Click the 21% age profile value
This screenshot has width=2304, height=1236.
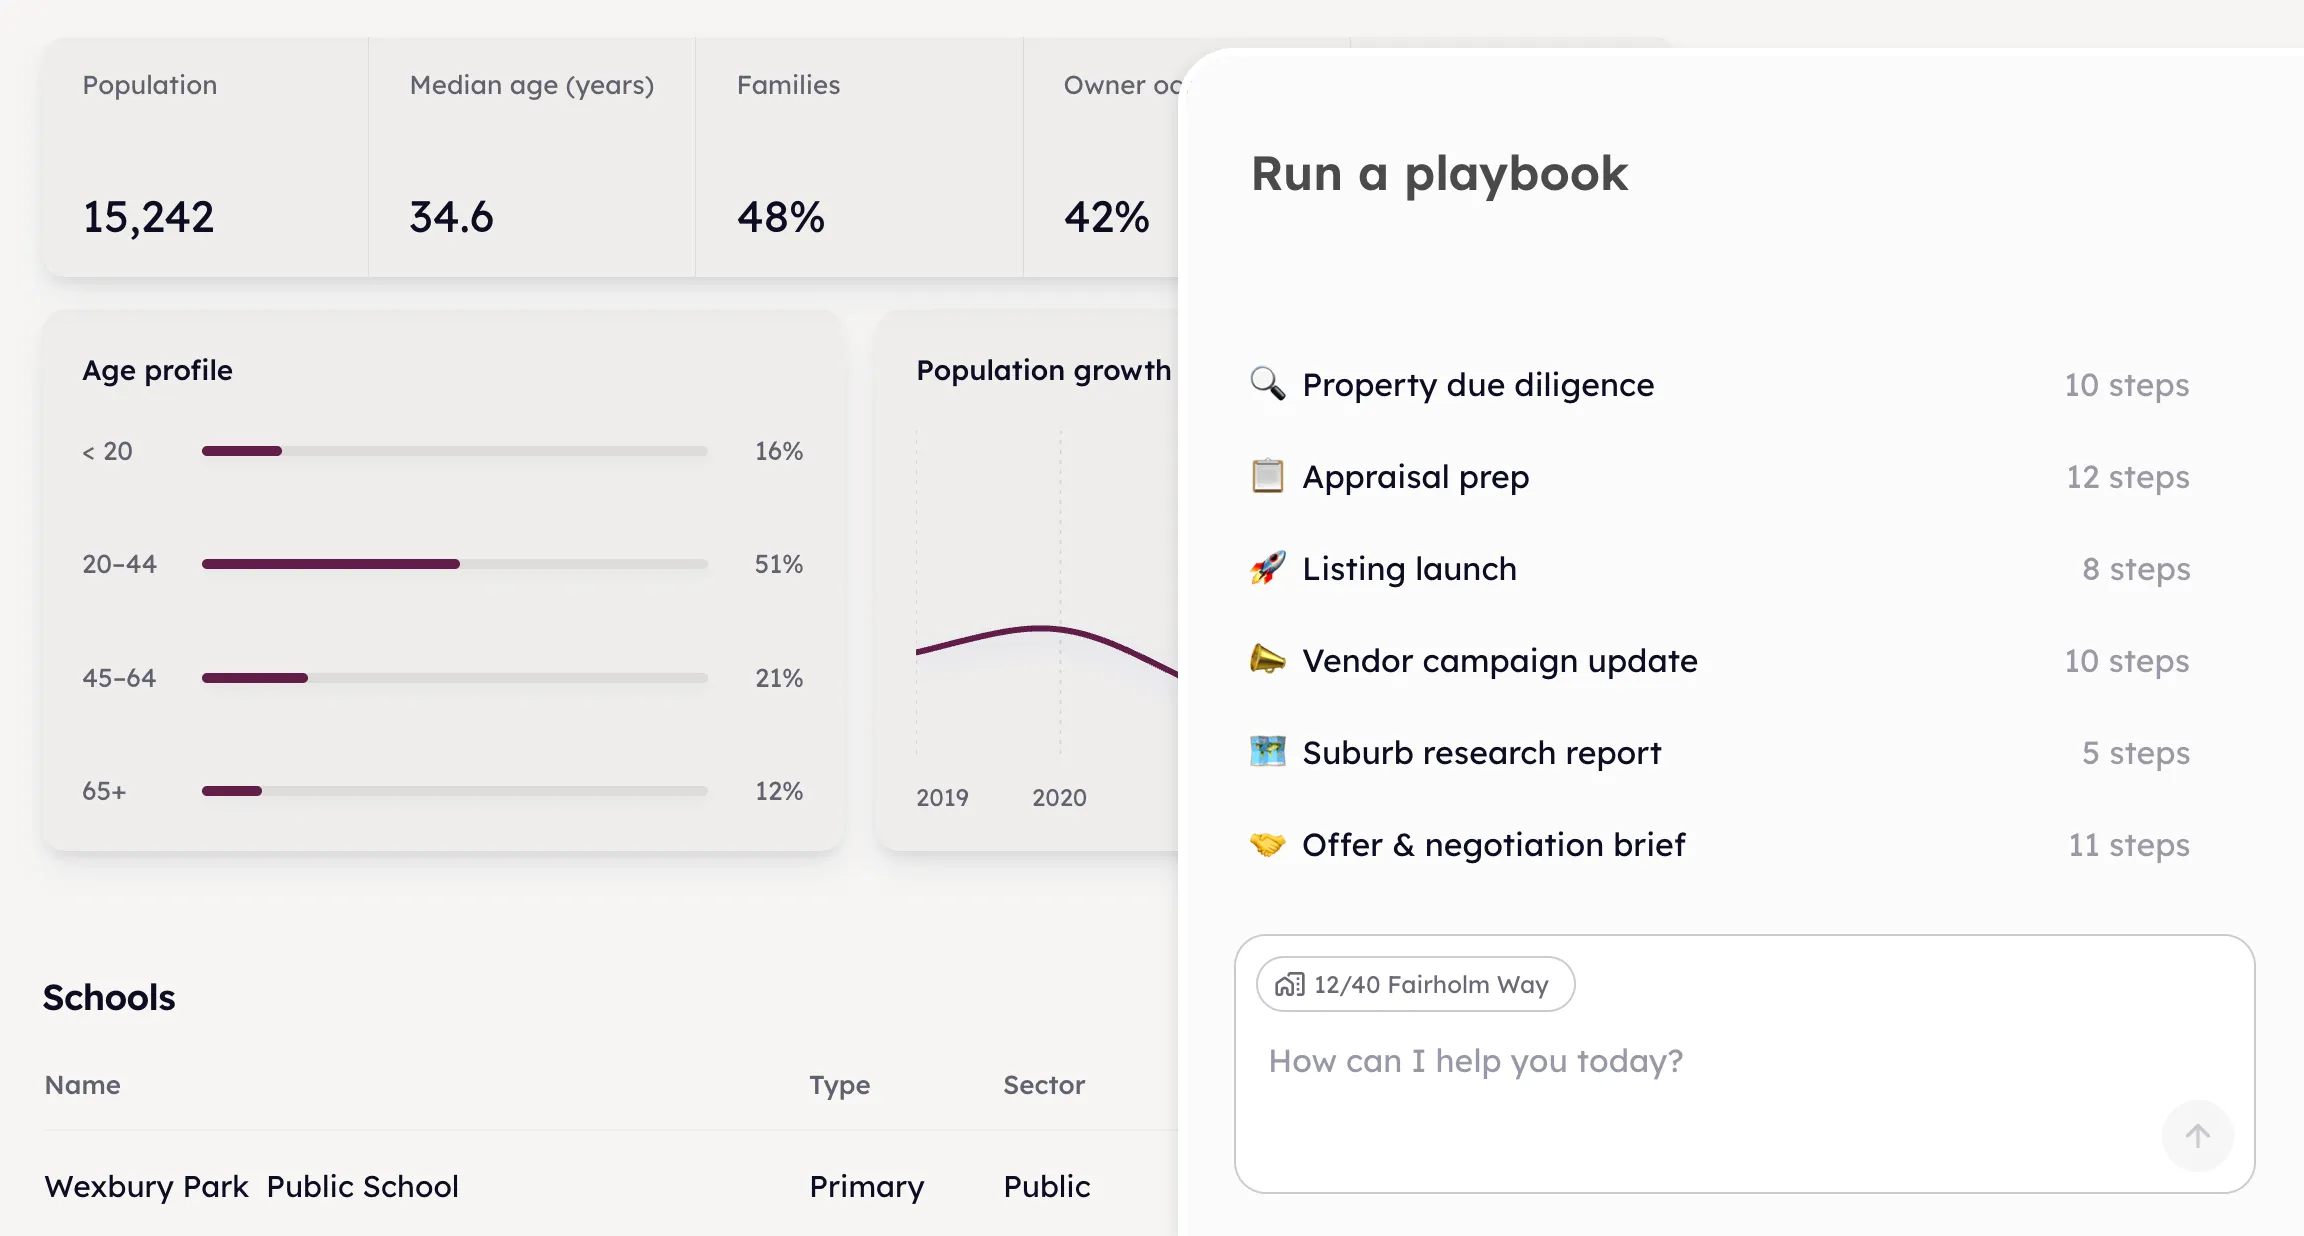pyautogui.click(x=779, y=678)
